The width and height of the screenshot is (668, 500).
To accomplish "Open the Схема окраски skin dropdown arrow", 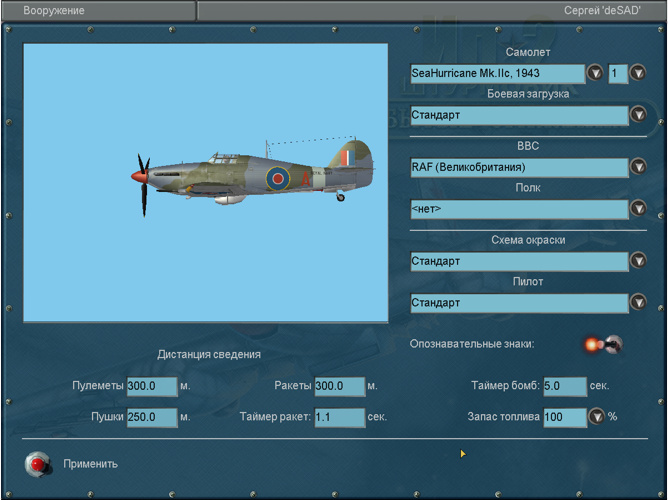I will 637,261.
